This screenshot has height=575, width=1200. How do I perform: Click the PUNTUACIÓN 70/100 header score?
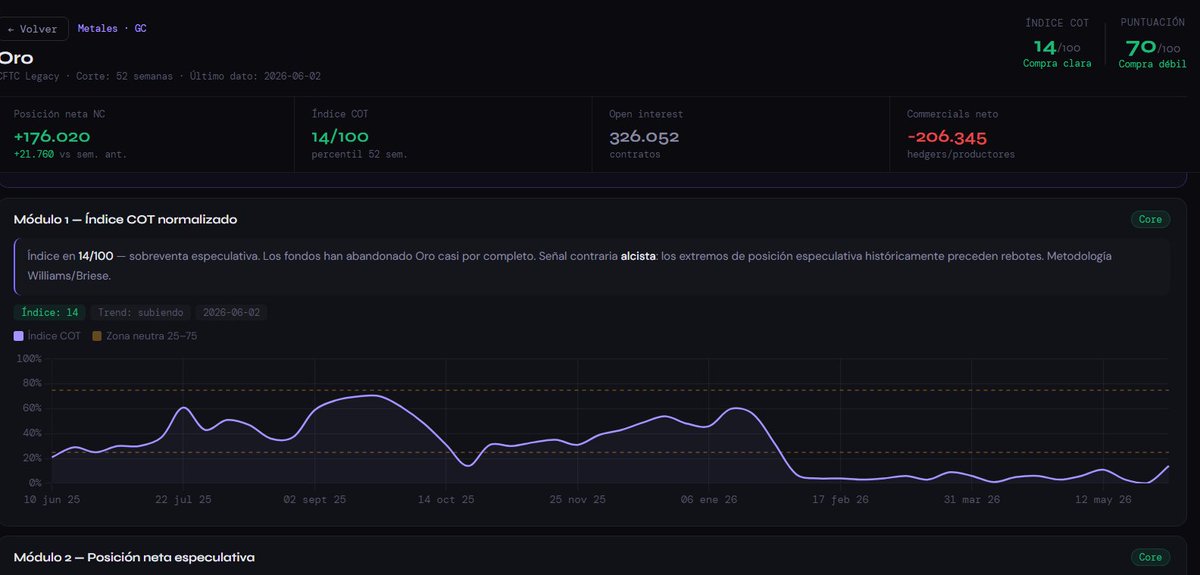click(x=1153, y=46)
